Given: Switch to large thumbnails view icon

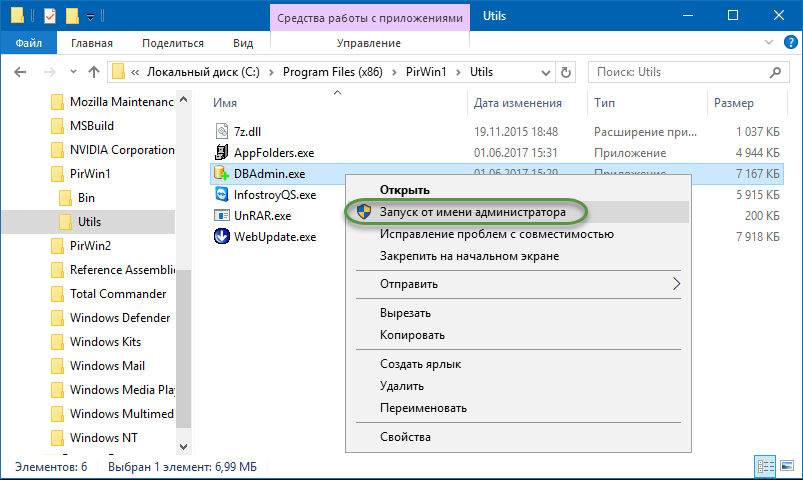Looking at the screenshot, I should coord(787,466).
